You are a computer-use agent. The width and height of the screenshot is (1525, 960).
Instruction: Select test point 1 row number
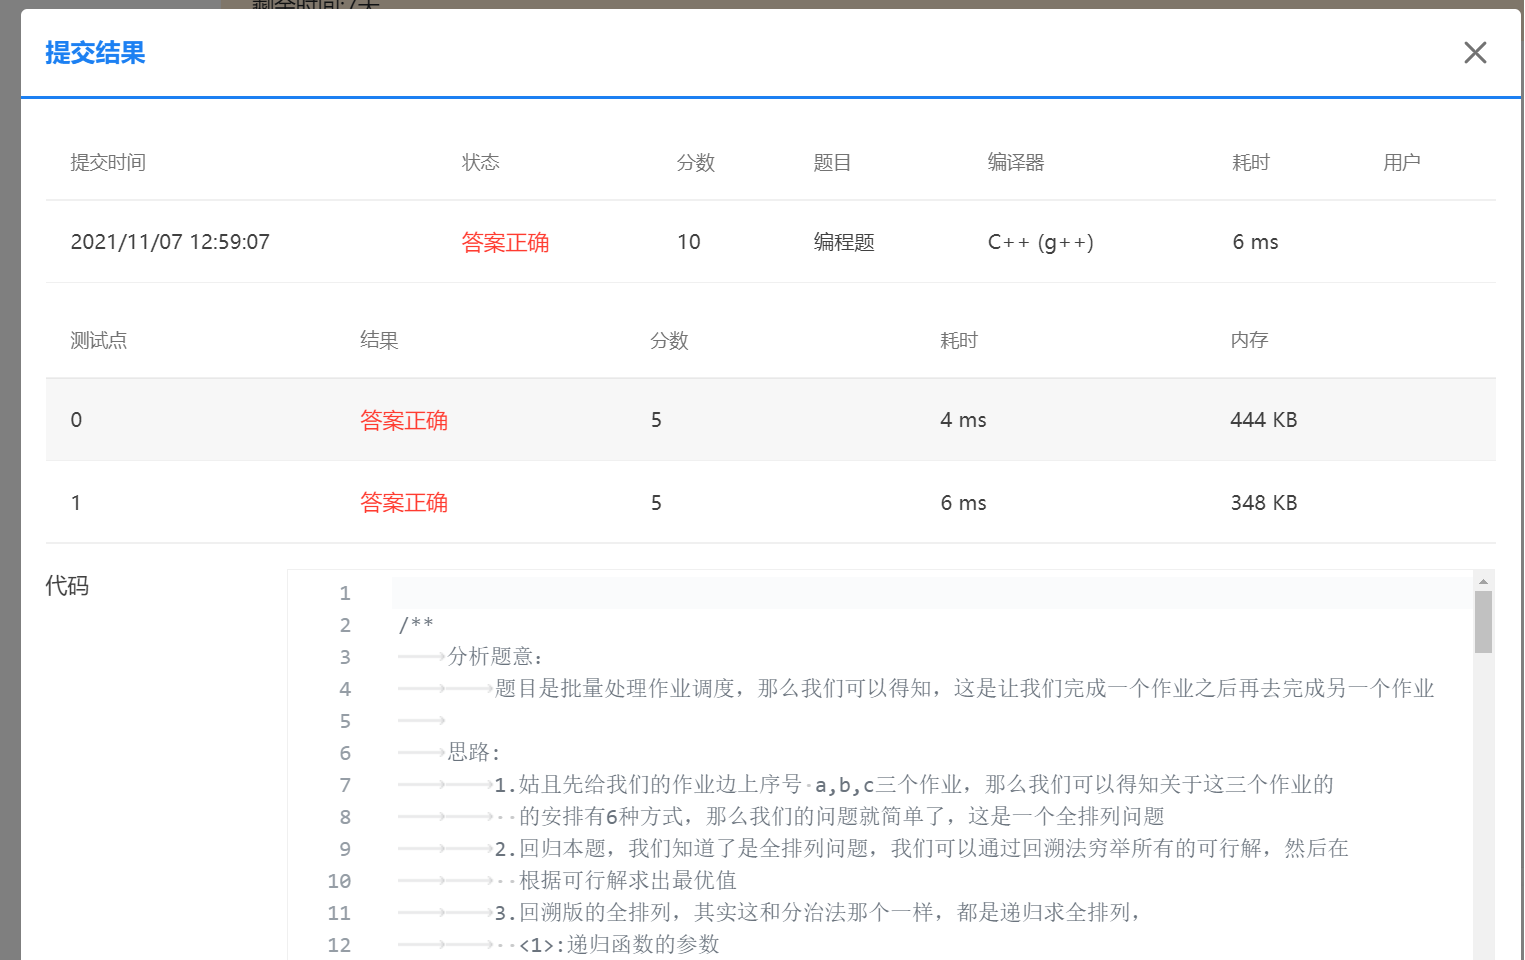pyautogui.click(x=76, y=503)
